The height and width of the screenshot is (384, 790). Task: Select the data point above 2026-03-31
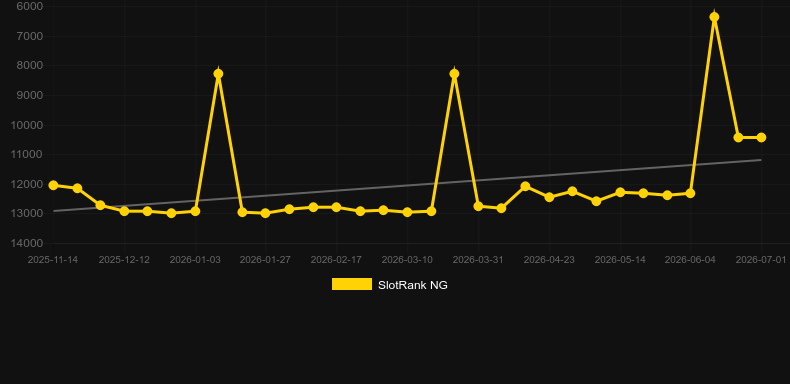coord(478,206)
